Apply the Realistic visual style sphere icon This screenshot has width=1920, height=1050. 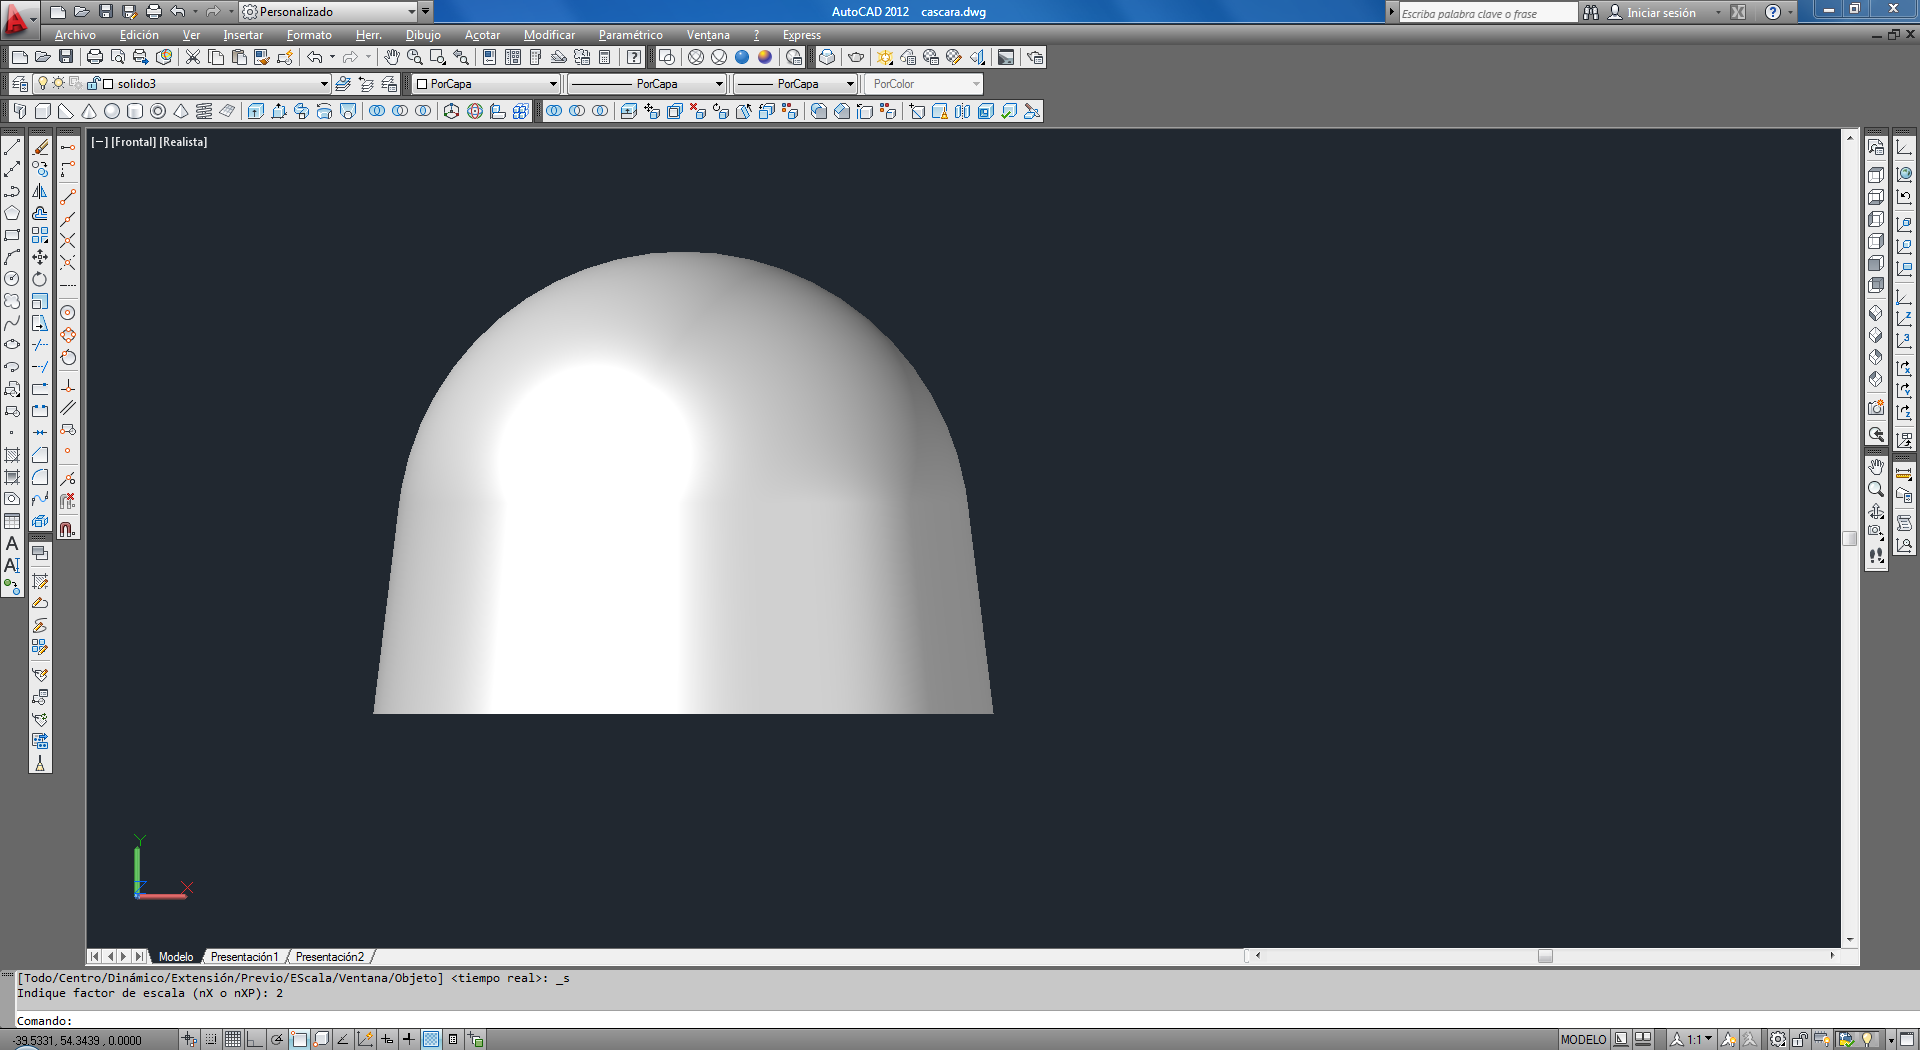point(742,57)
